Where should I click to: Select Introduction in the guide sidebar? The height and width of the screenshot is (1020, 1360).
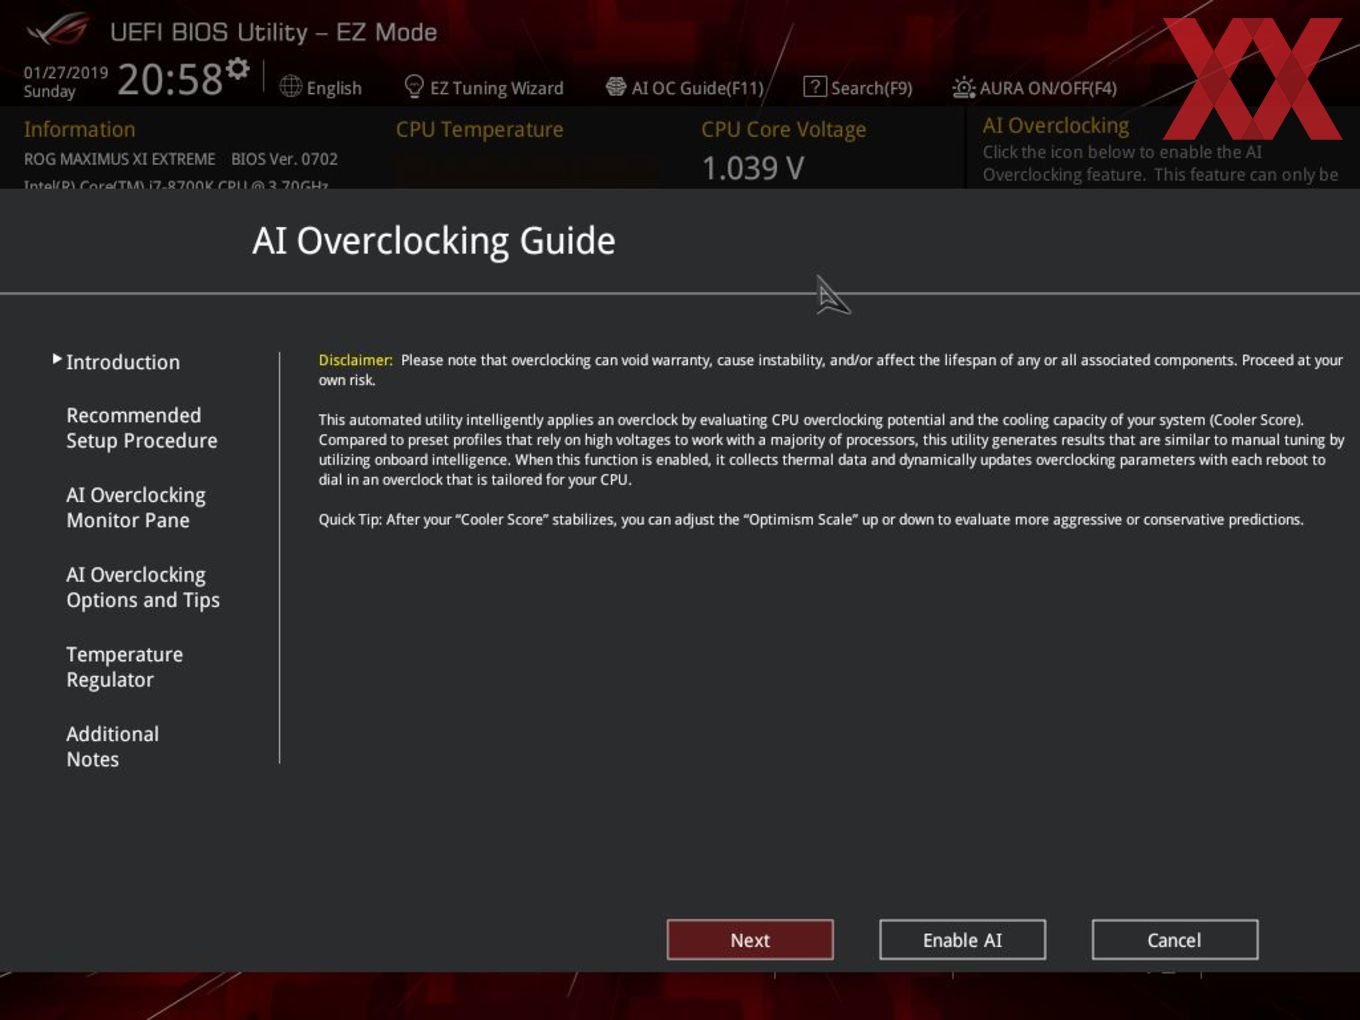pos(123,362)
